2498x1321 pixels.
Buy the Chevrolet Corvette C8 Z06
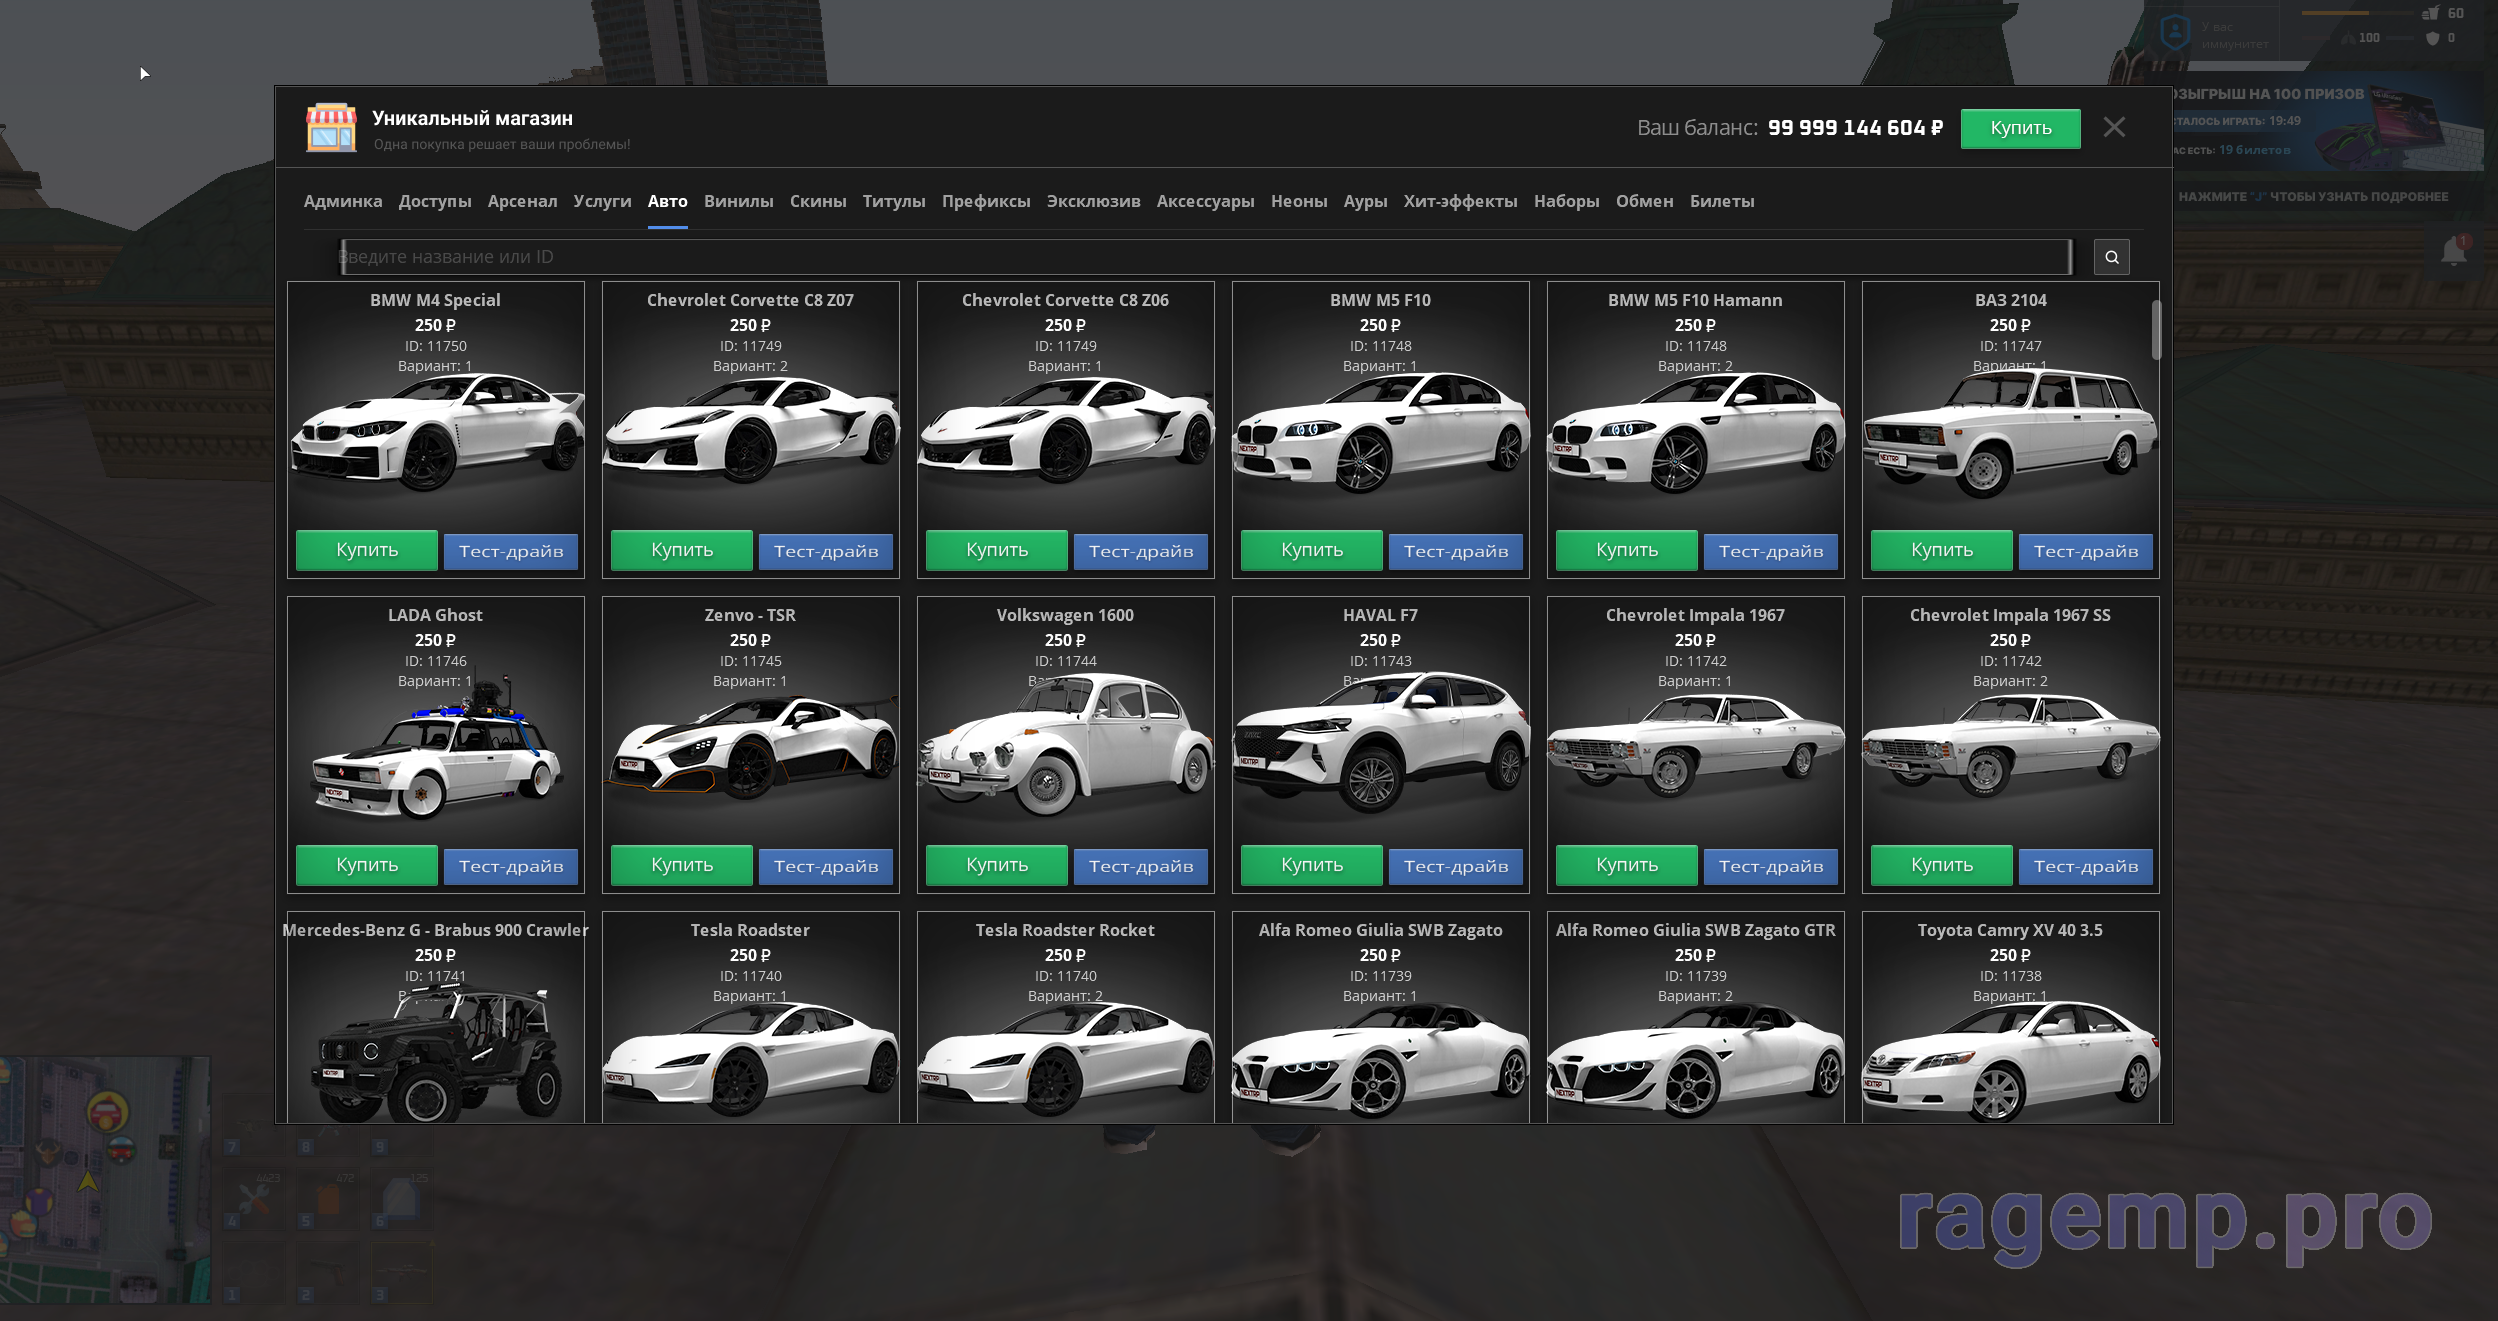[x=997, y=550]
